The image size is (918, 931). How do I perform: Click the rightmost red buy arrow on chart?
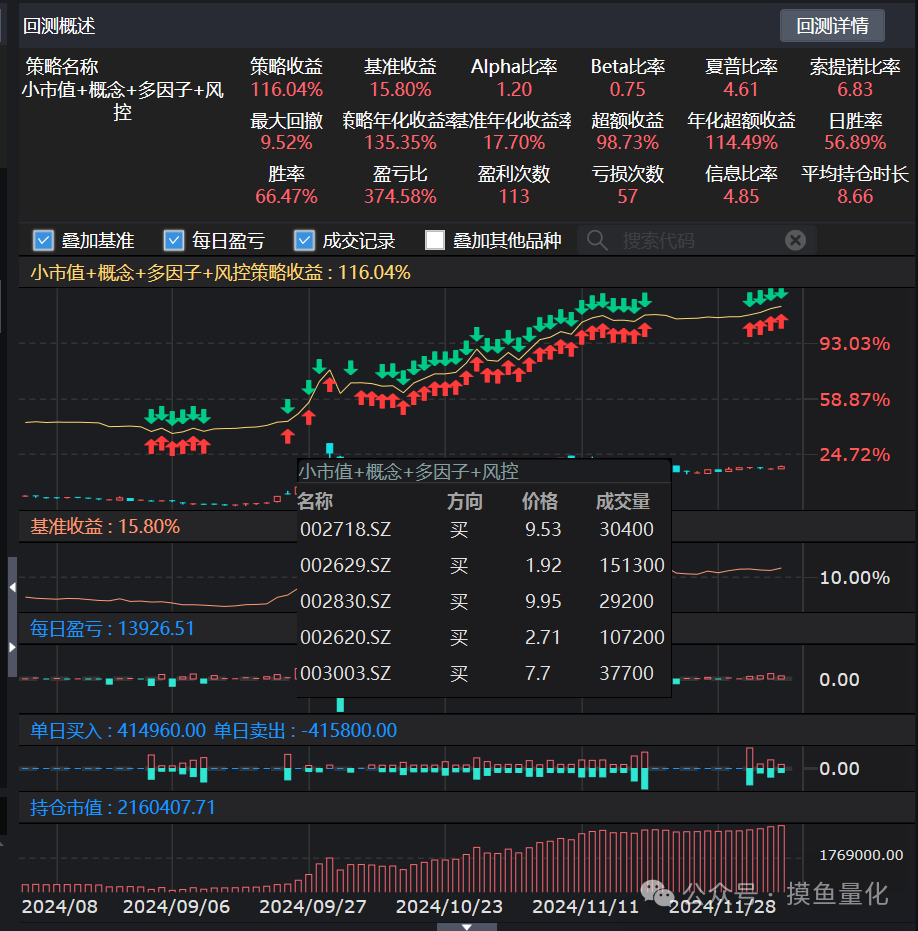[x=782, y=321]
